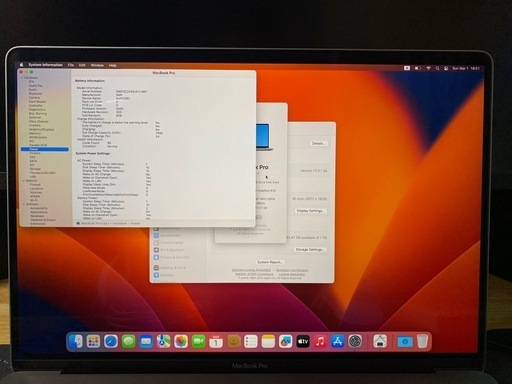Viewport: 512px width, 384px height.
Task: Collapse the Network section in sidebar
Action: coord(23,180)
